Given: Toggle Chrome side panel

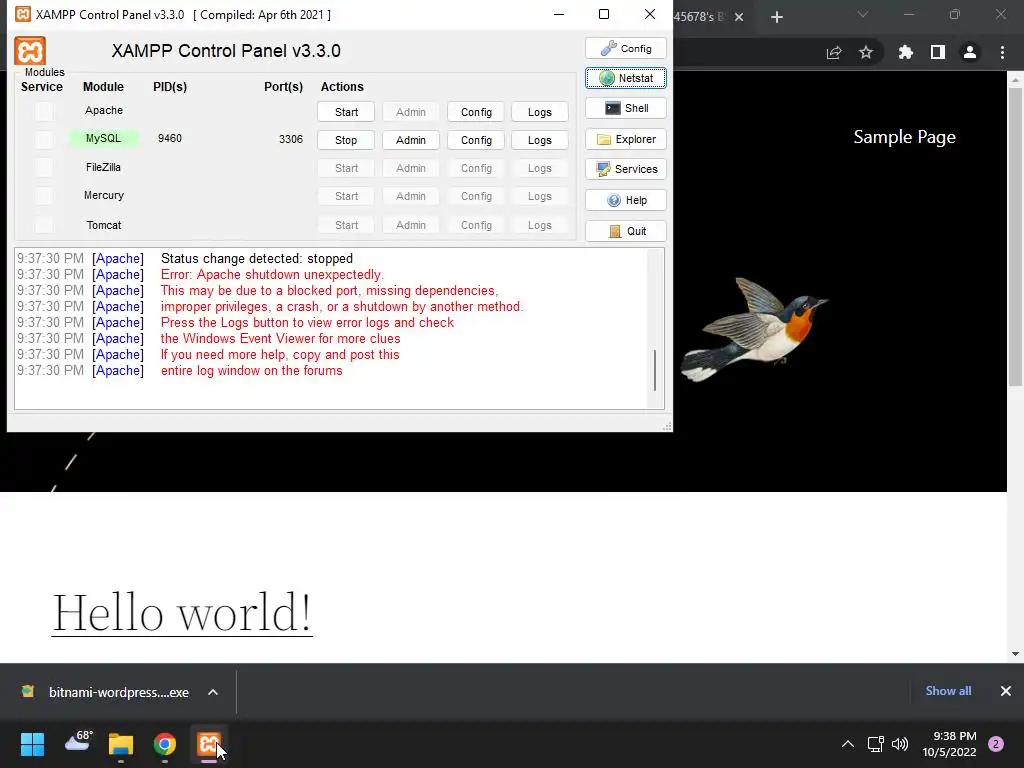Looking at the screenshot, I should (x=938, y=53).
